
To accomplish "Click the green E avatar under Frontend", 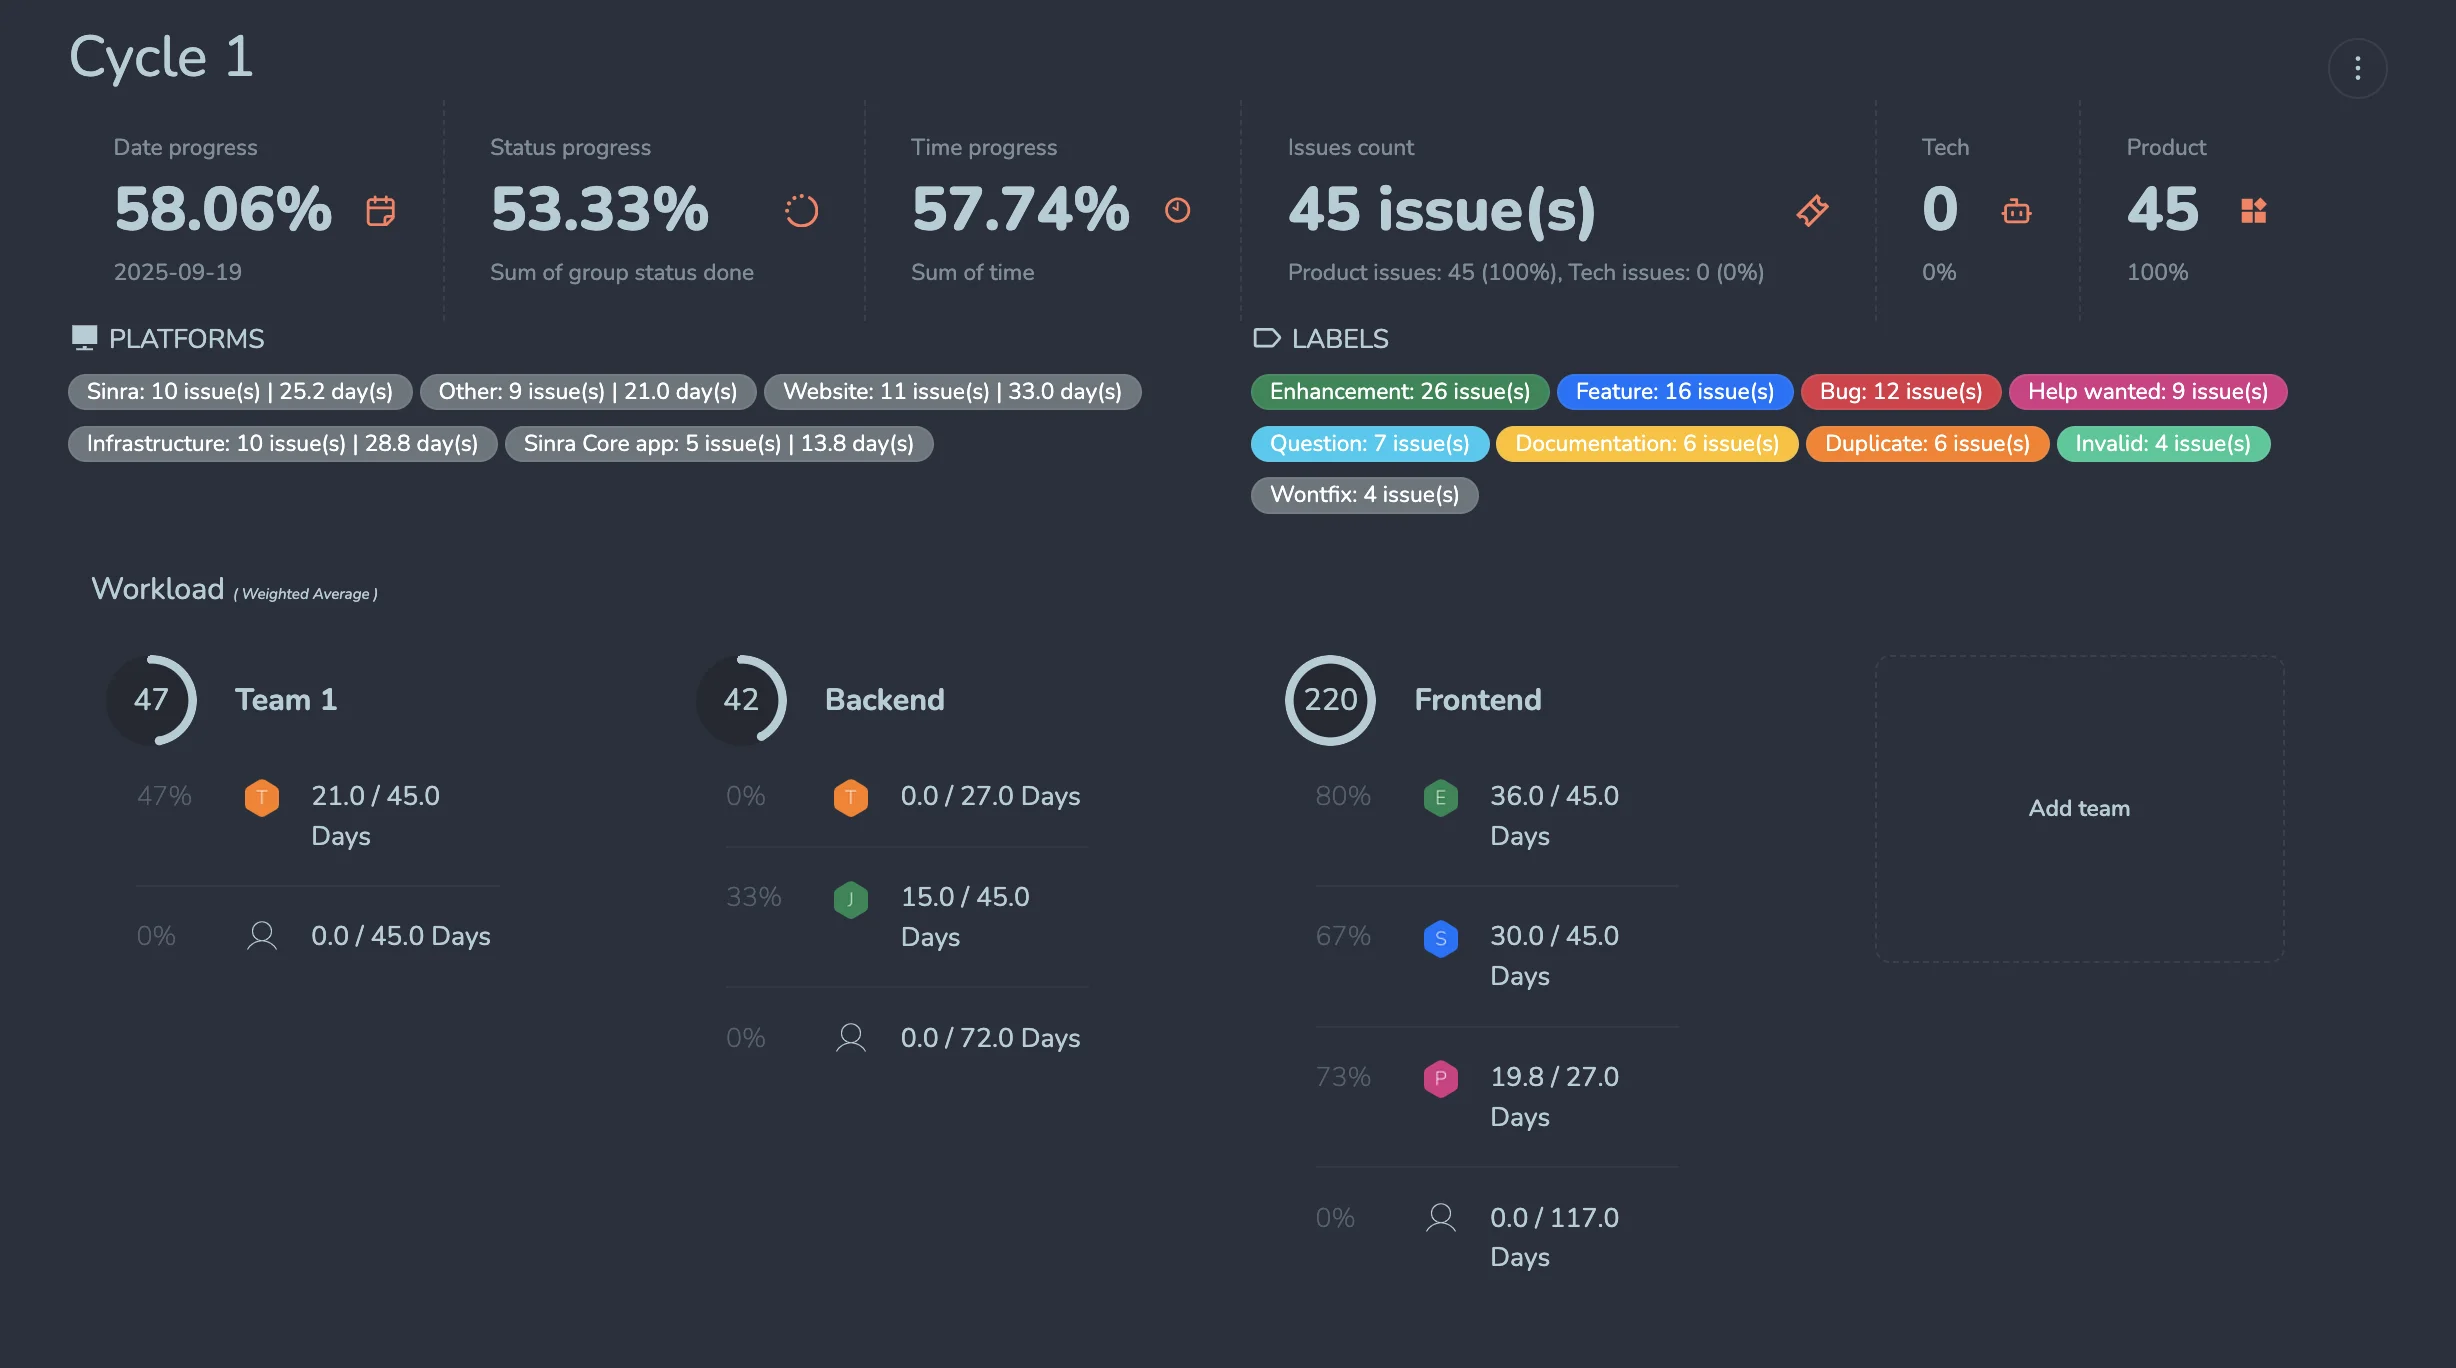I will [1440, 797].
